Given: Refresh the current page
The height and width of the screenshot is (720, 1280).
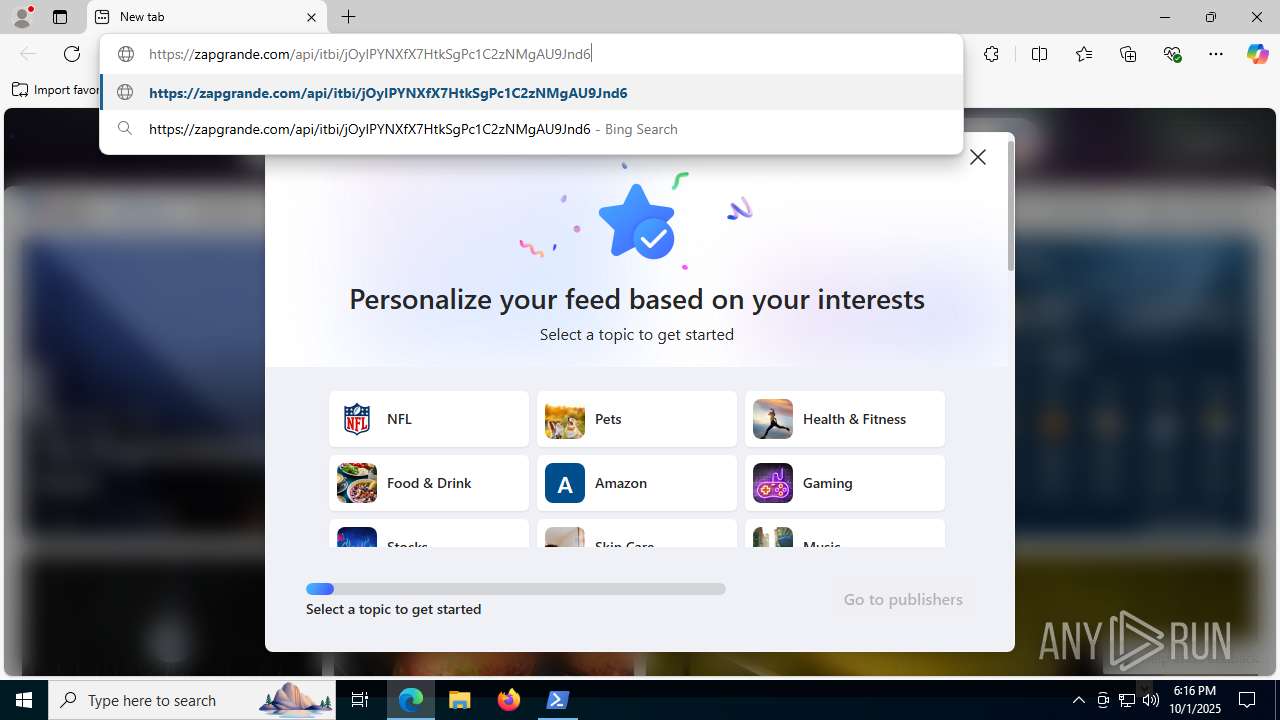Looking at the screenshot, I should click(x=72, y=54).
